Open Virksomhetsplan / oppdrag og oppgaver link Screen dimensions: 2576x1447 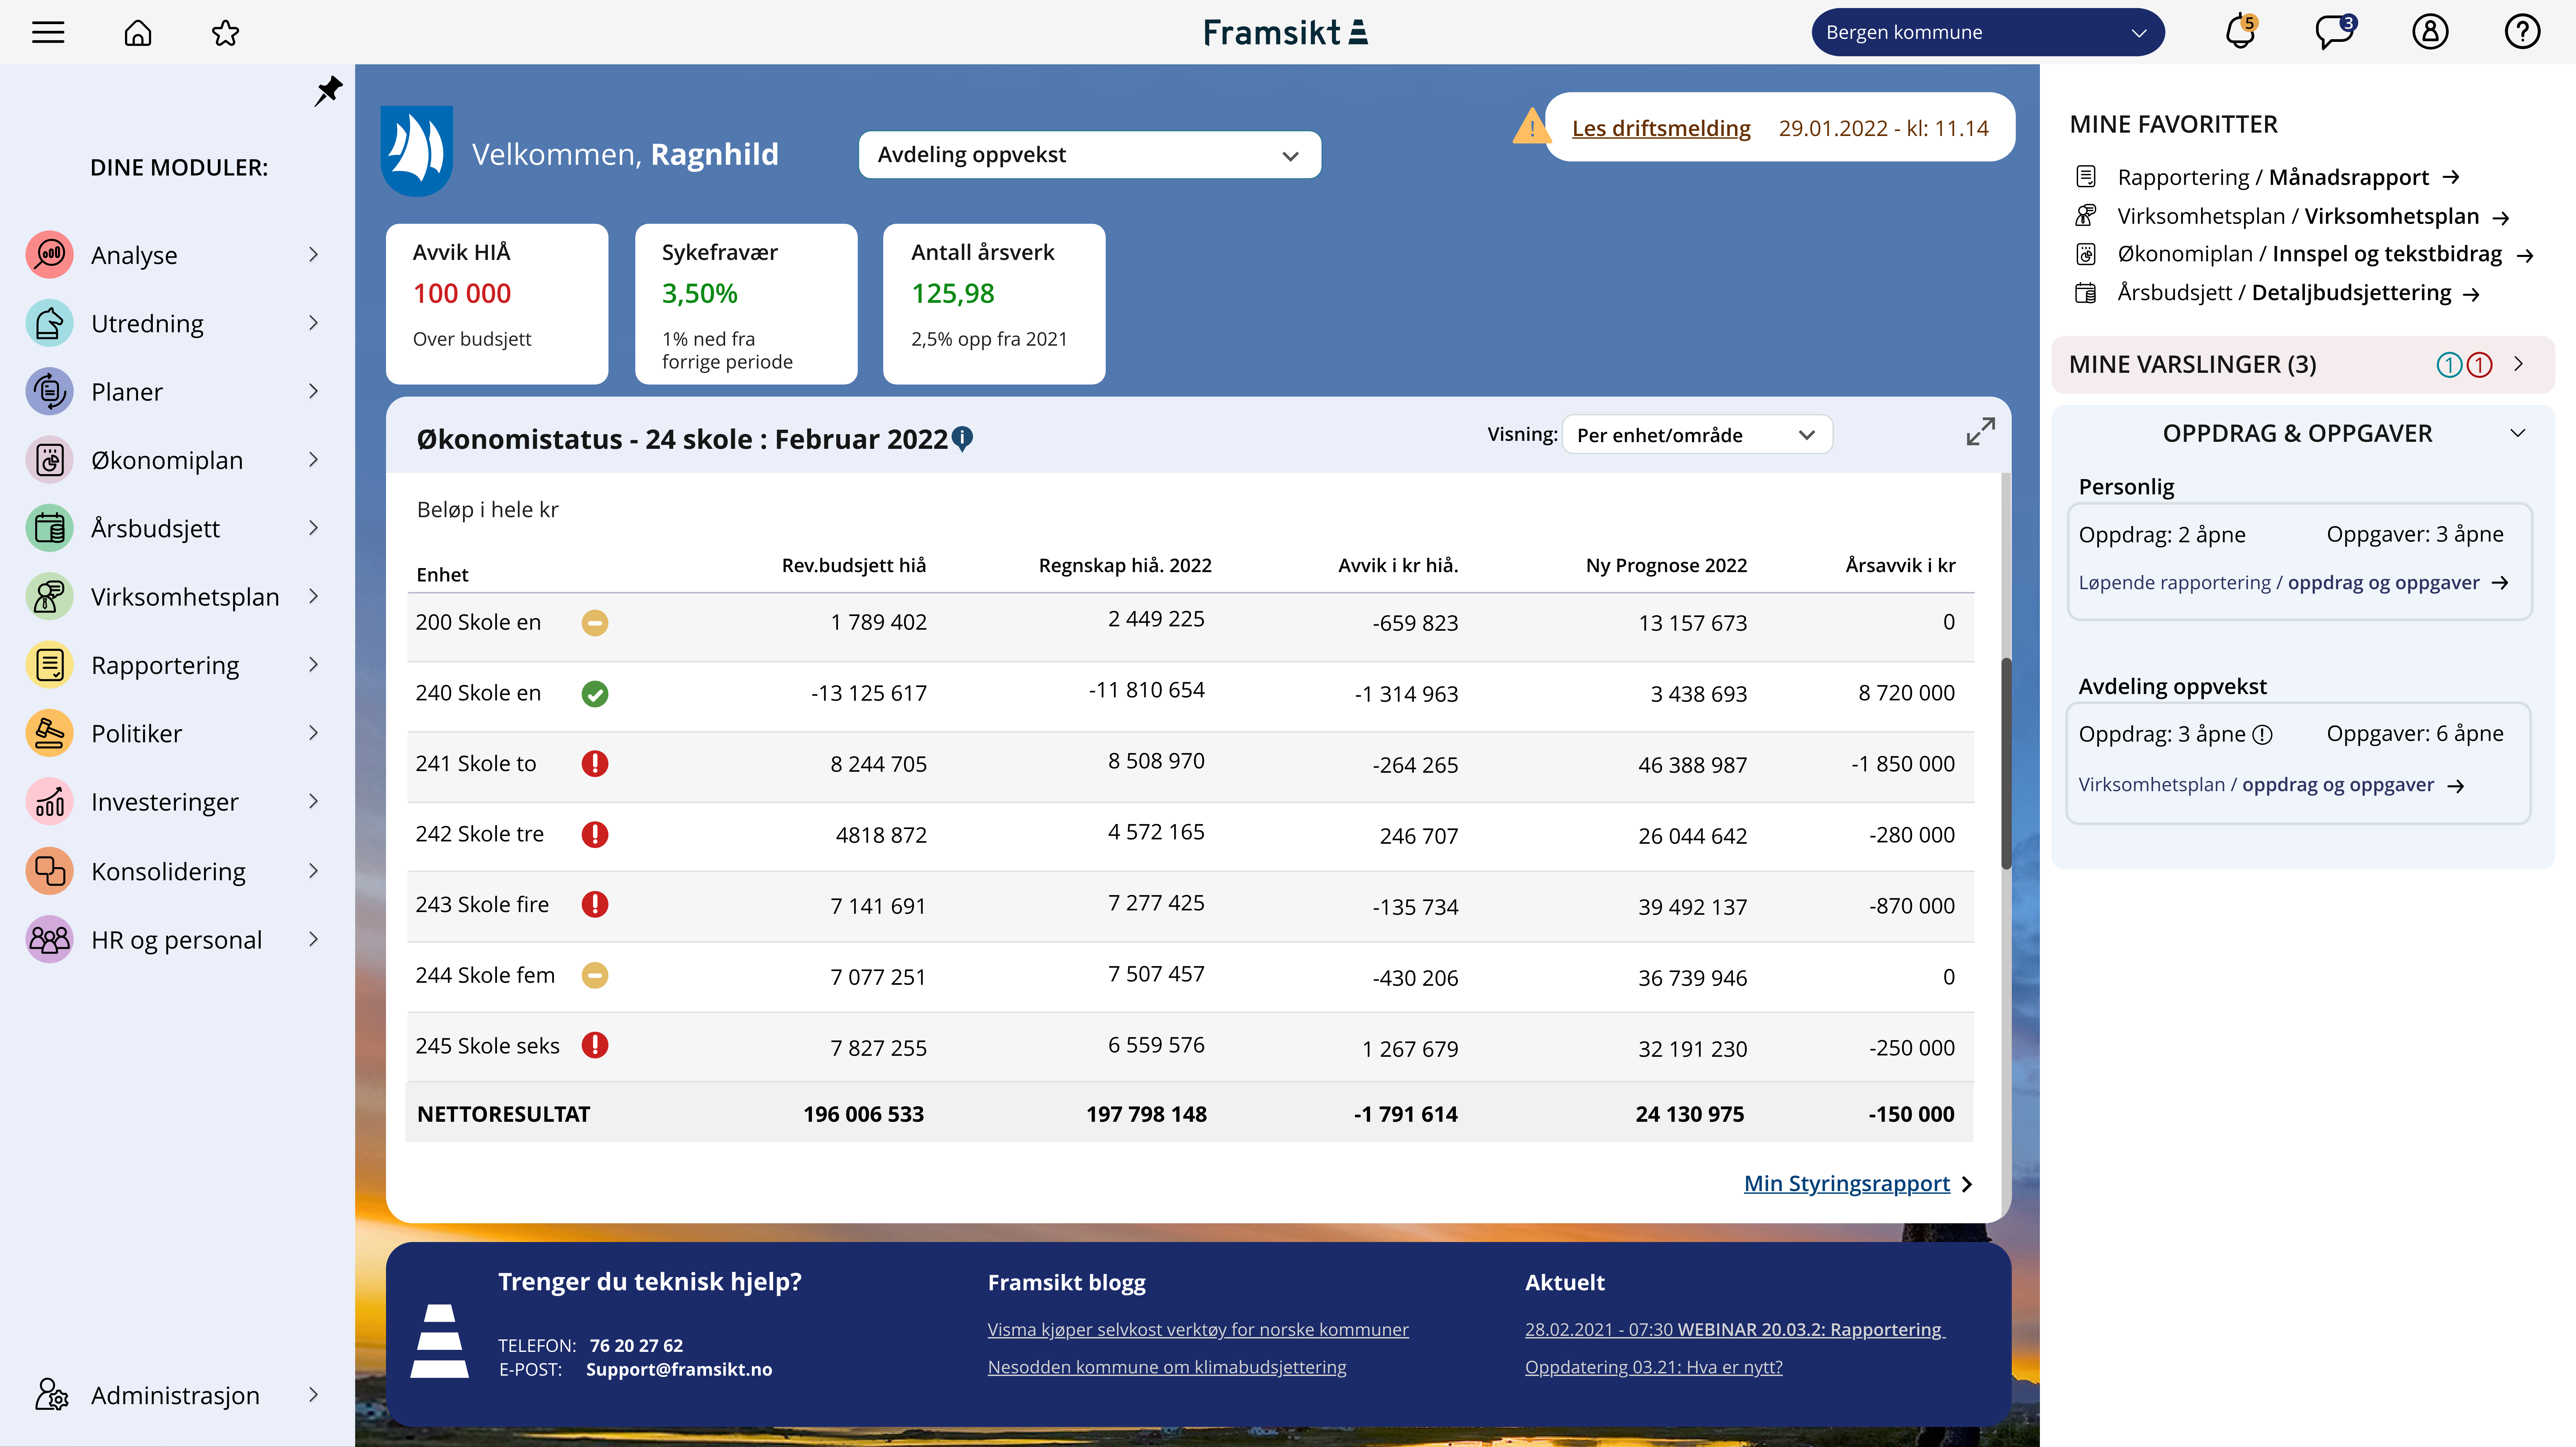(2271, 785)
